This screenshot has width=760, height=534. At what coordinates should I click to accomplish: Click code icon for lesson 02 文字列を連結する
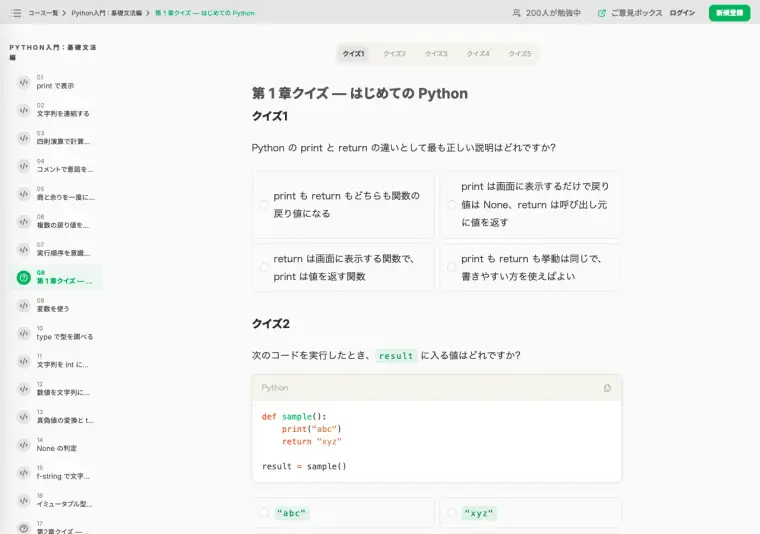[23, 110]
